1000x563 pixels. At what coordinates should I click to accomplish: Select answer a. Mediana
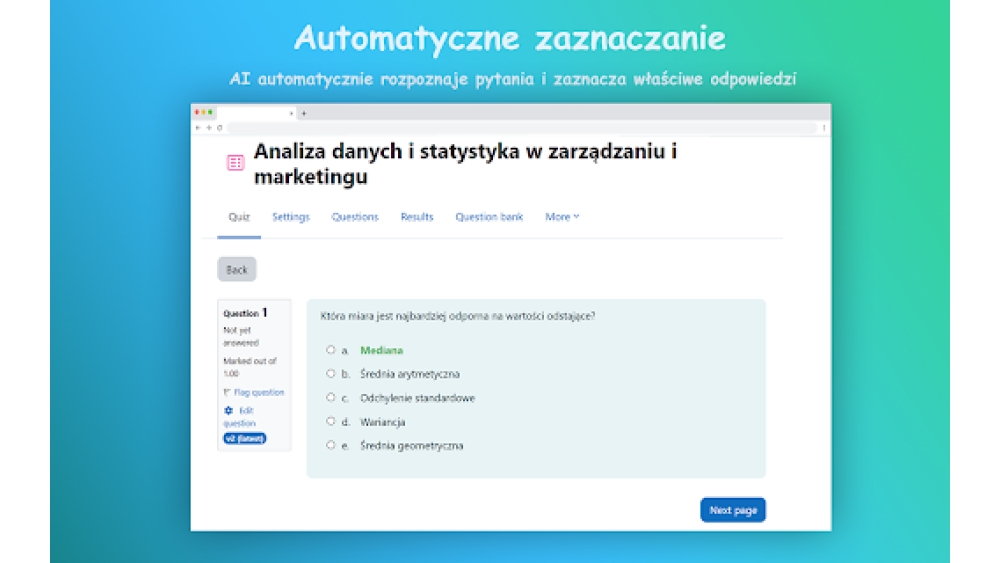pyautogui.click(x=330, y=349)
